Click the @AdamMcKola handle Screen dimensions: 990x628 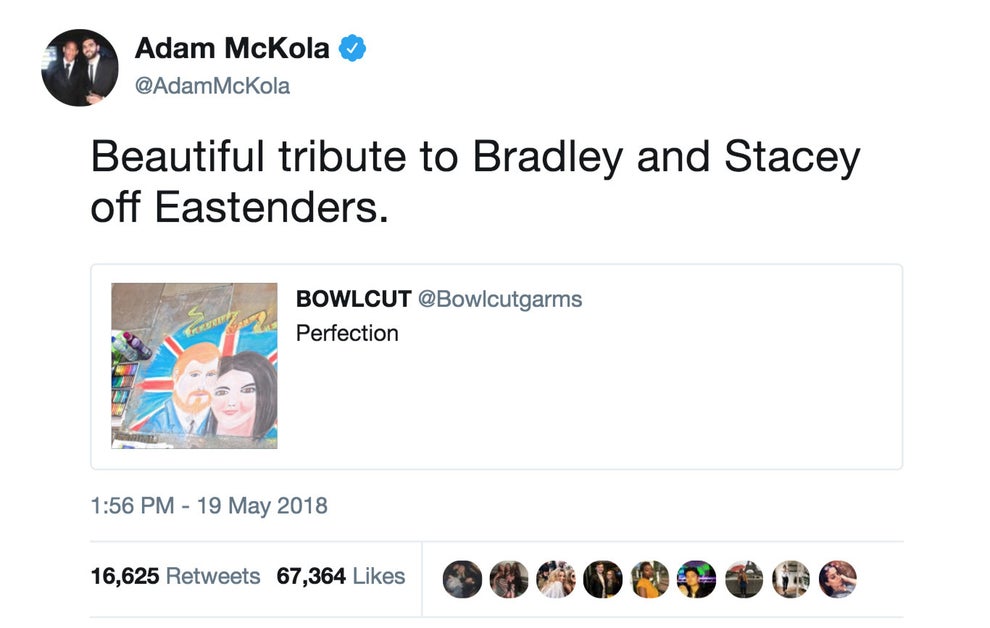tap(210, 85)
